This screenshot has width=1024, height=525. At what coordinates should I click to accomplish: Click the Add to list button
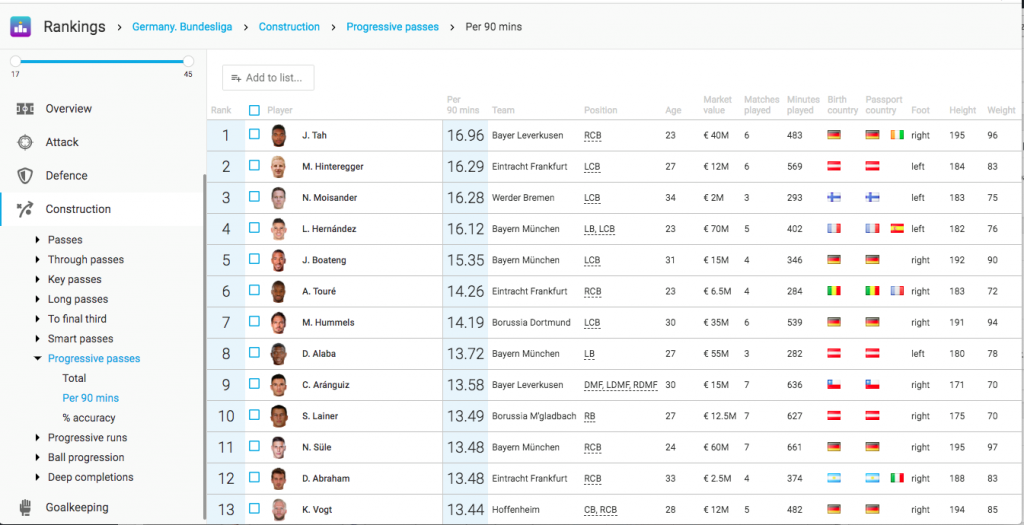coord(268,78)
